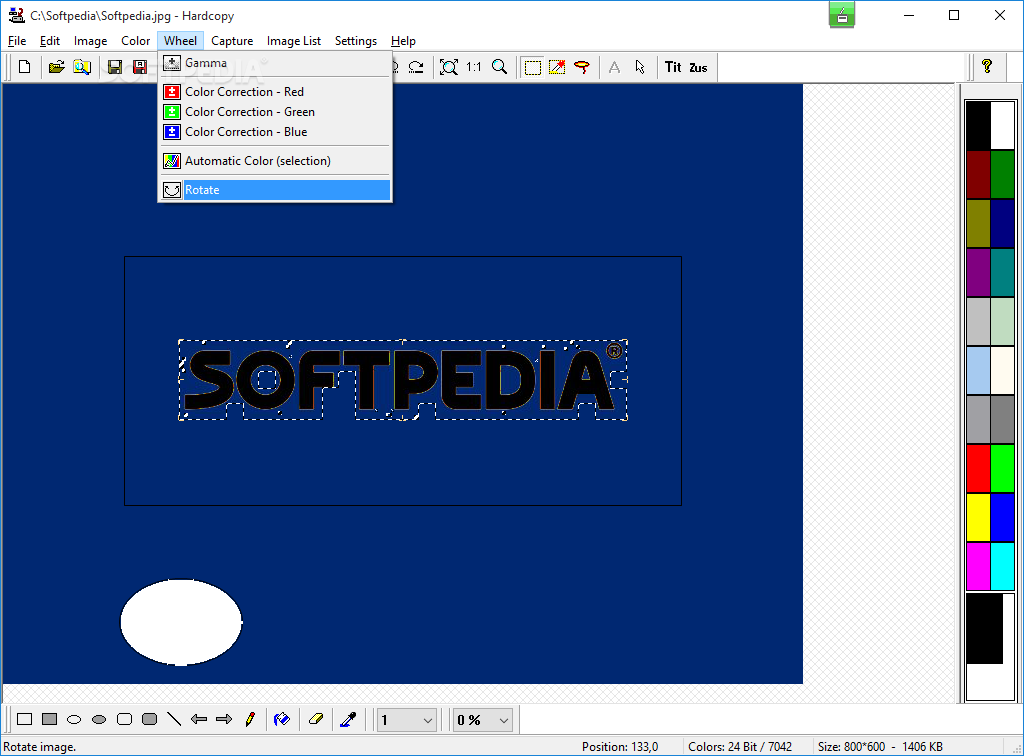Choose Color Correction - Blue

(275, 132)
